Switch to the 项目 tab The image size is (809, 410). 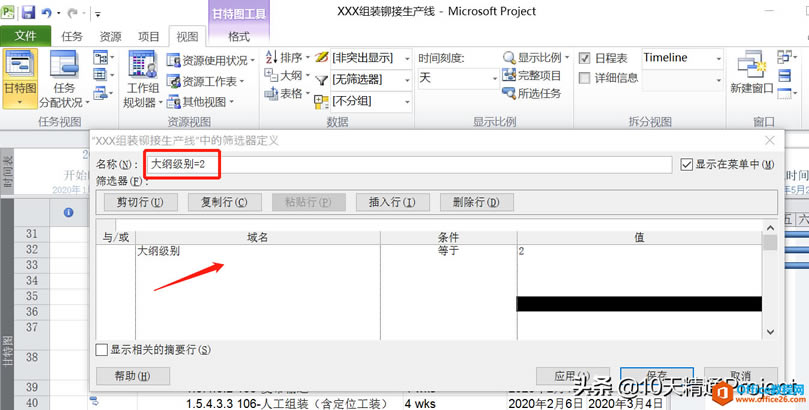point(149,36)
